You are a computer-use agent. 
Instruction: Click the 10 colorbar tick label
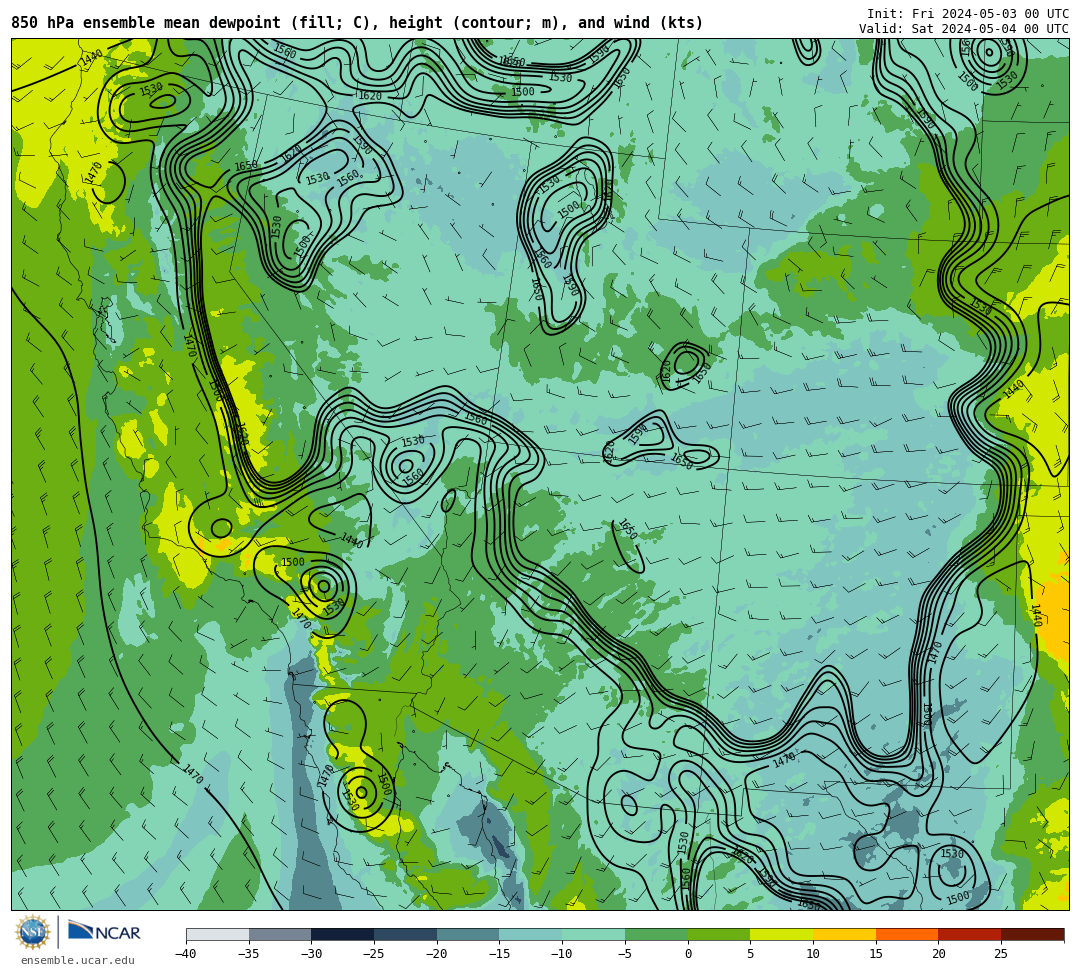(813, 954)
